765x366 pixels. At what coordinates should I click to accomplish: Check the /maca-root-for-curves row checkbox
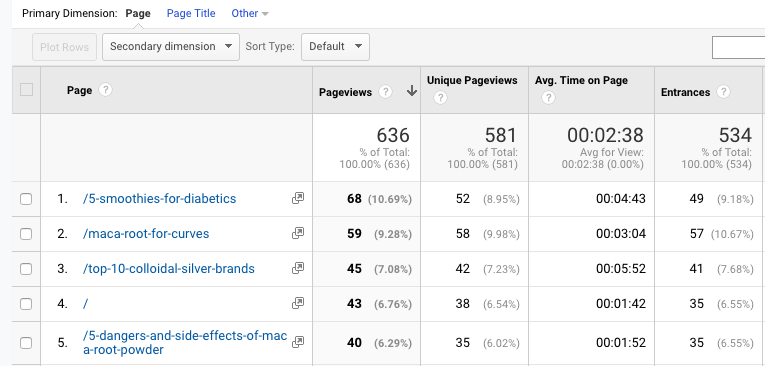[26, 234]
